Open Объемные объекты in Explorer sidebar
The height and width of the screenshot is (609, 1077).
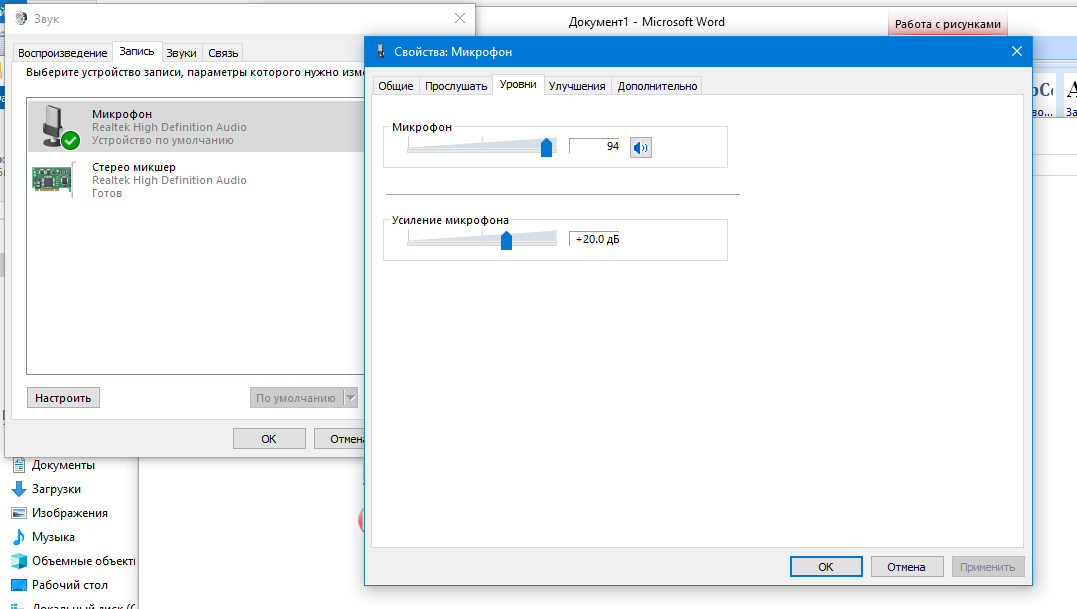pyautogui.click(x=73, y=561)
